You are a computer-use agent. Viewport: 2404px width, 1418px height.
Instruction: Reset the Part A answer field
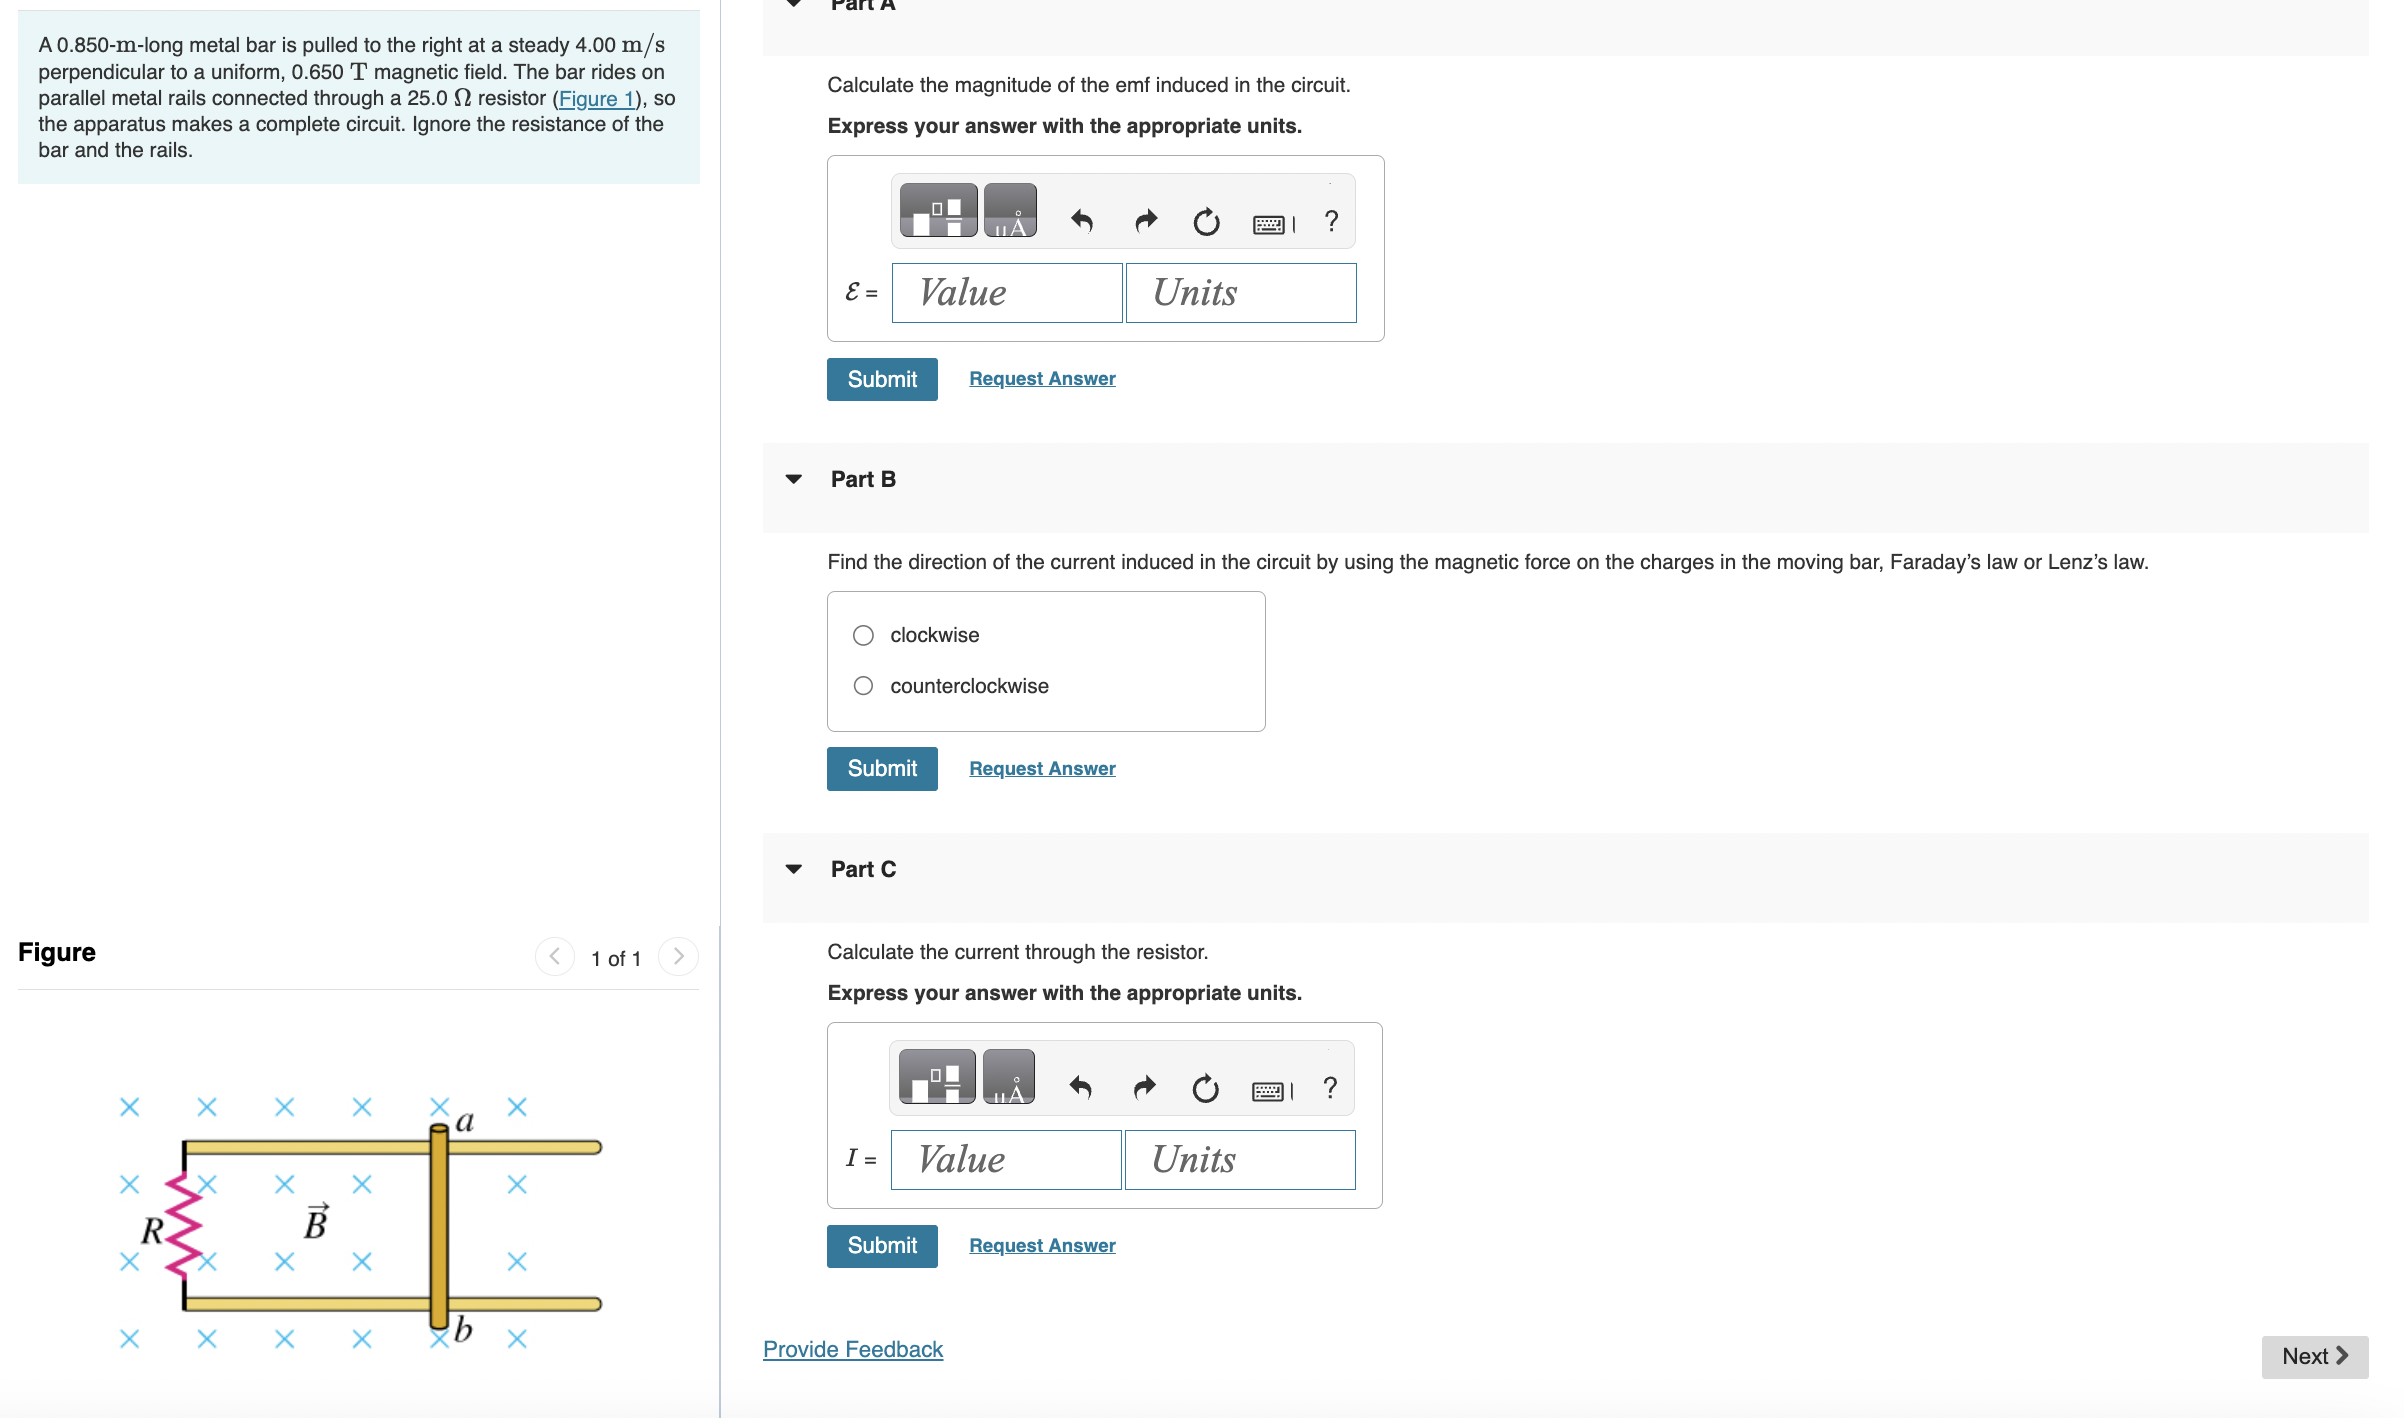[x=1206, y=221]
